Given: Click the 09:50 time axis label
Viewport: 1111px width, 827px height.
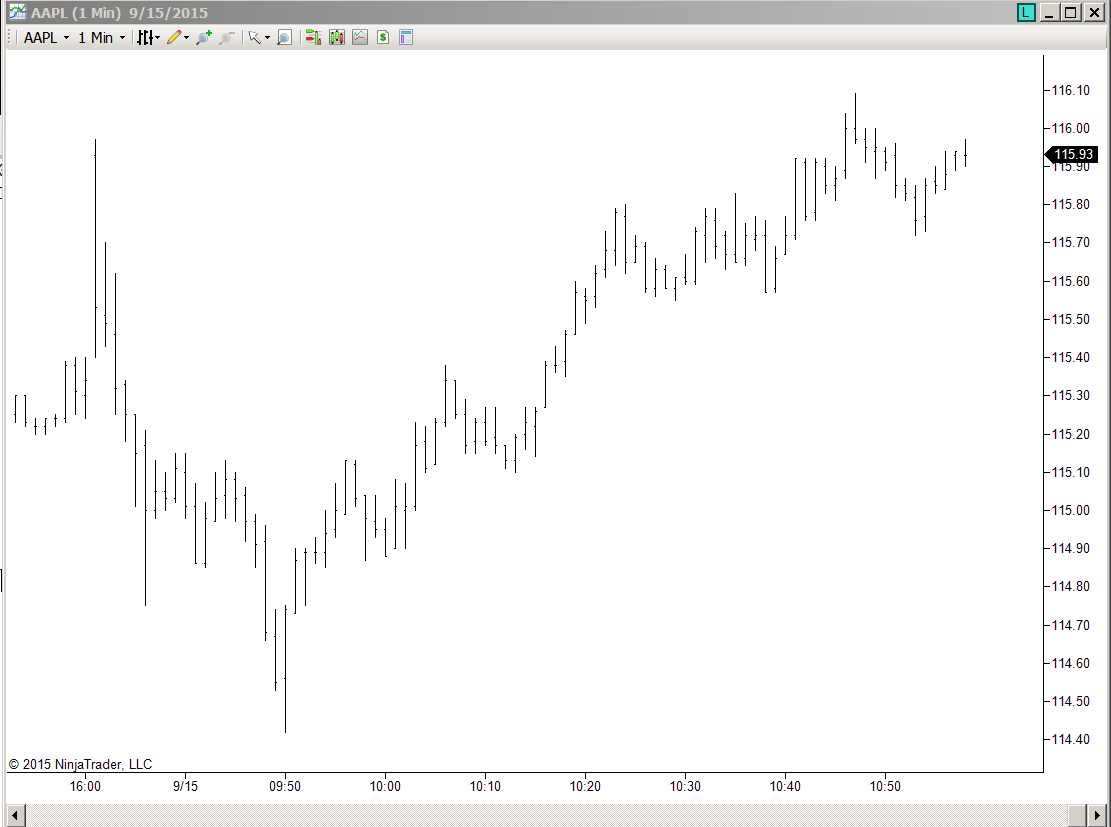Looking at the screenshot, I should 285,787.
